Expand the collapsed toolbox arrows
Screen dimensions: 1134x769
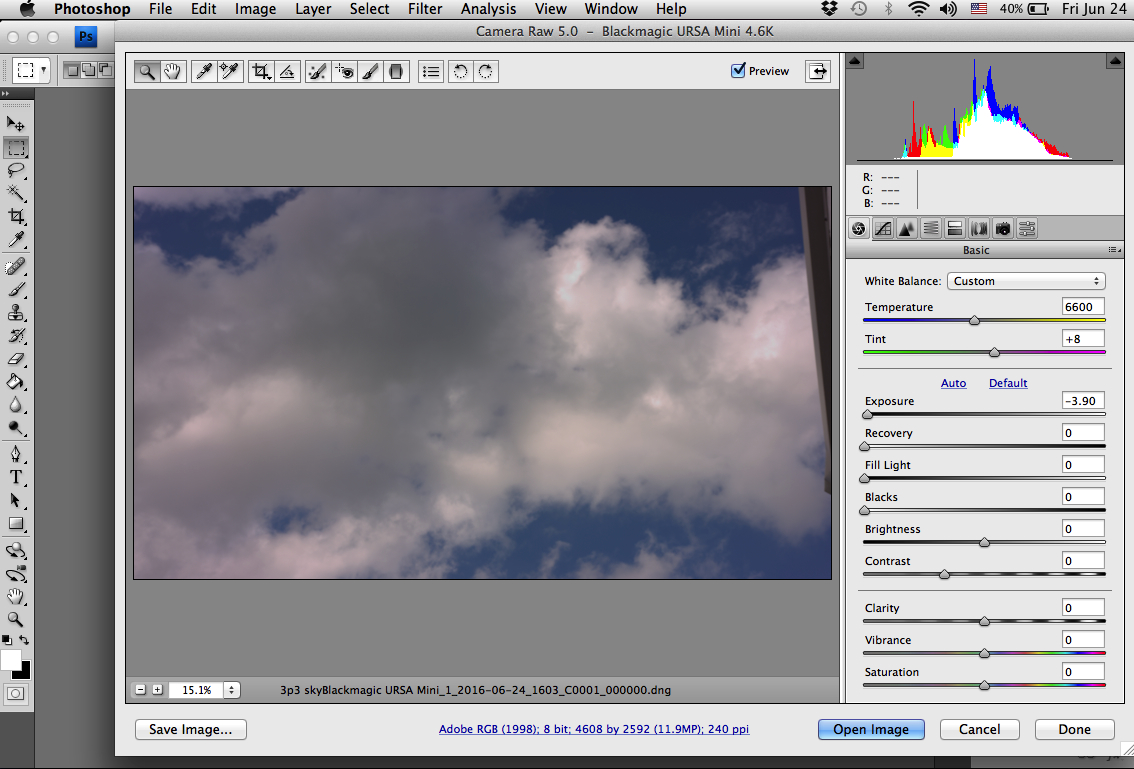click(x=6, y=94)
